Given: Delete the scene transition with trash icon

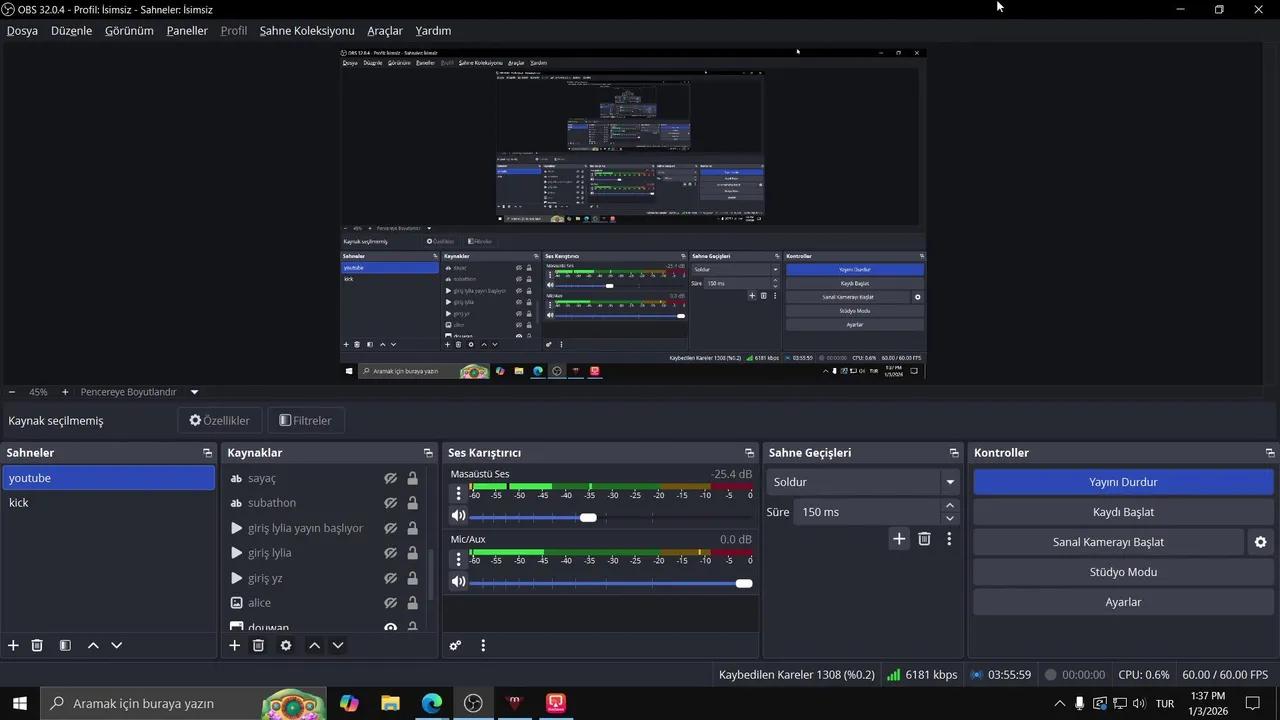Looking at the screenshot, I should tap(924, 539).
